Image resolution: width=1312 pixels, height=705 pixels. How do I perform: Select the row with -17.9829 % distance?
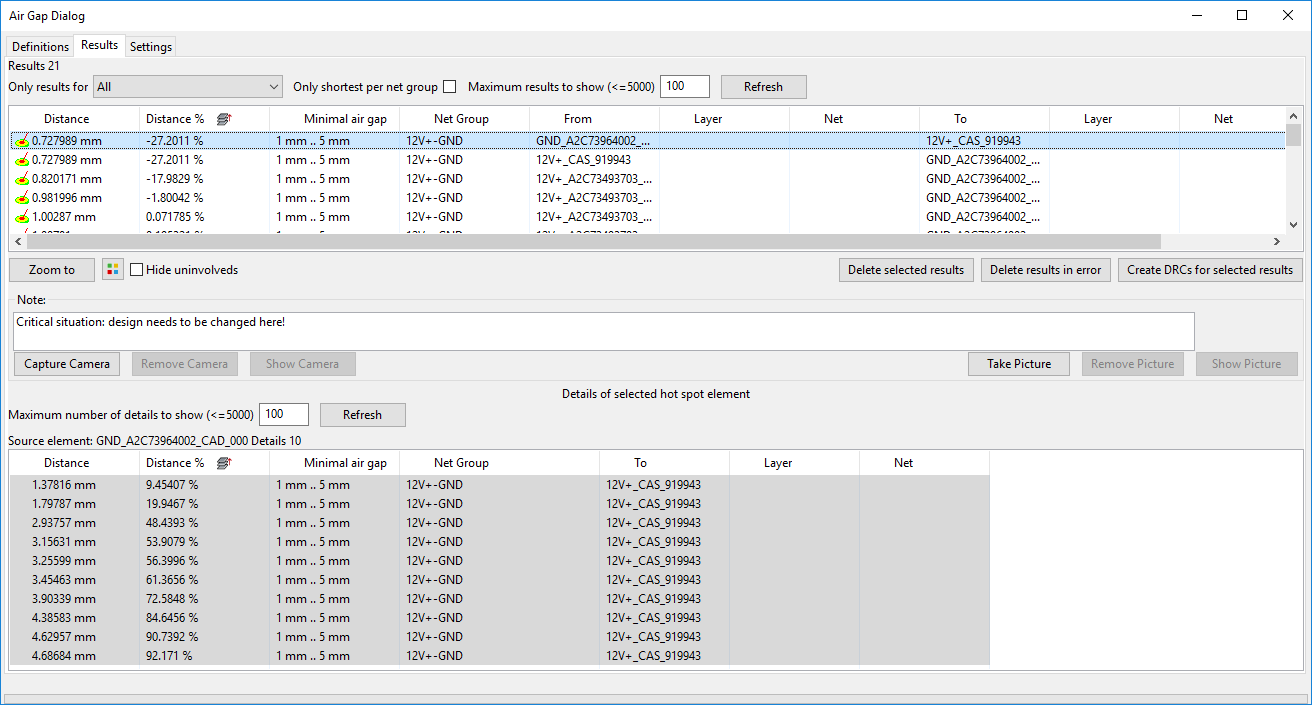click(x=648, y=179)
